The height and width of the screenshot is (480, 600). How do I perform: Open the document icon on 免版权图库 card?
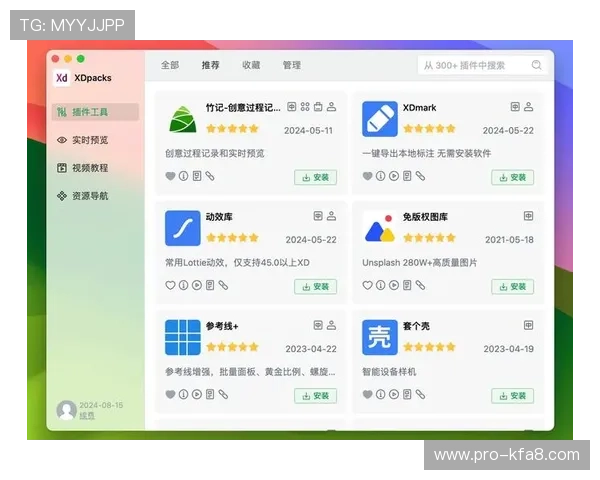pyautogui.click(x=407, y=285)
